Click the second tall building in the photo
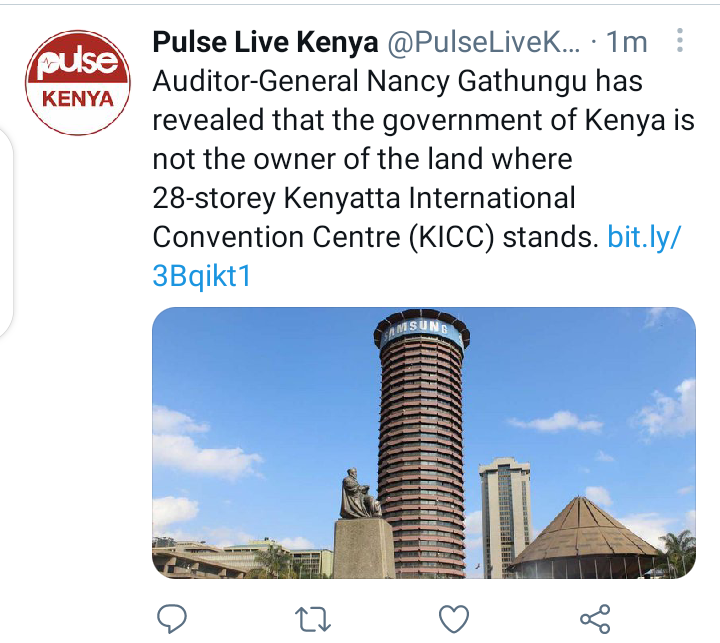Viewport: 720px width, 643px height. click(x=504, y=517)
